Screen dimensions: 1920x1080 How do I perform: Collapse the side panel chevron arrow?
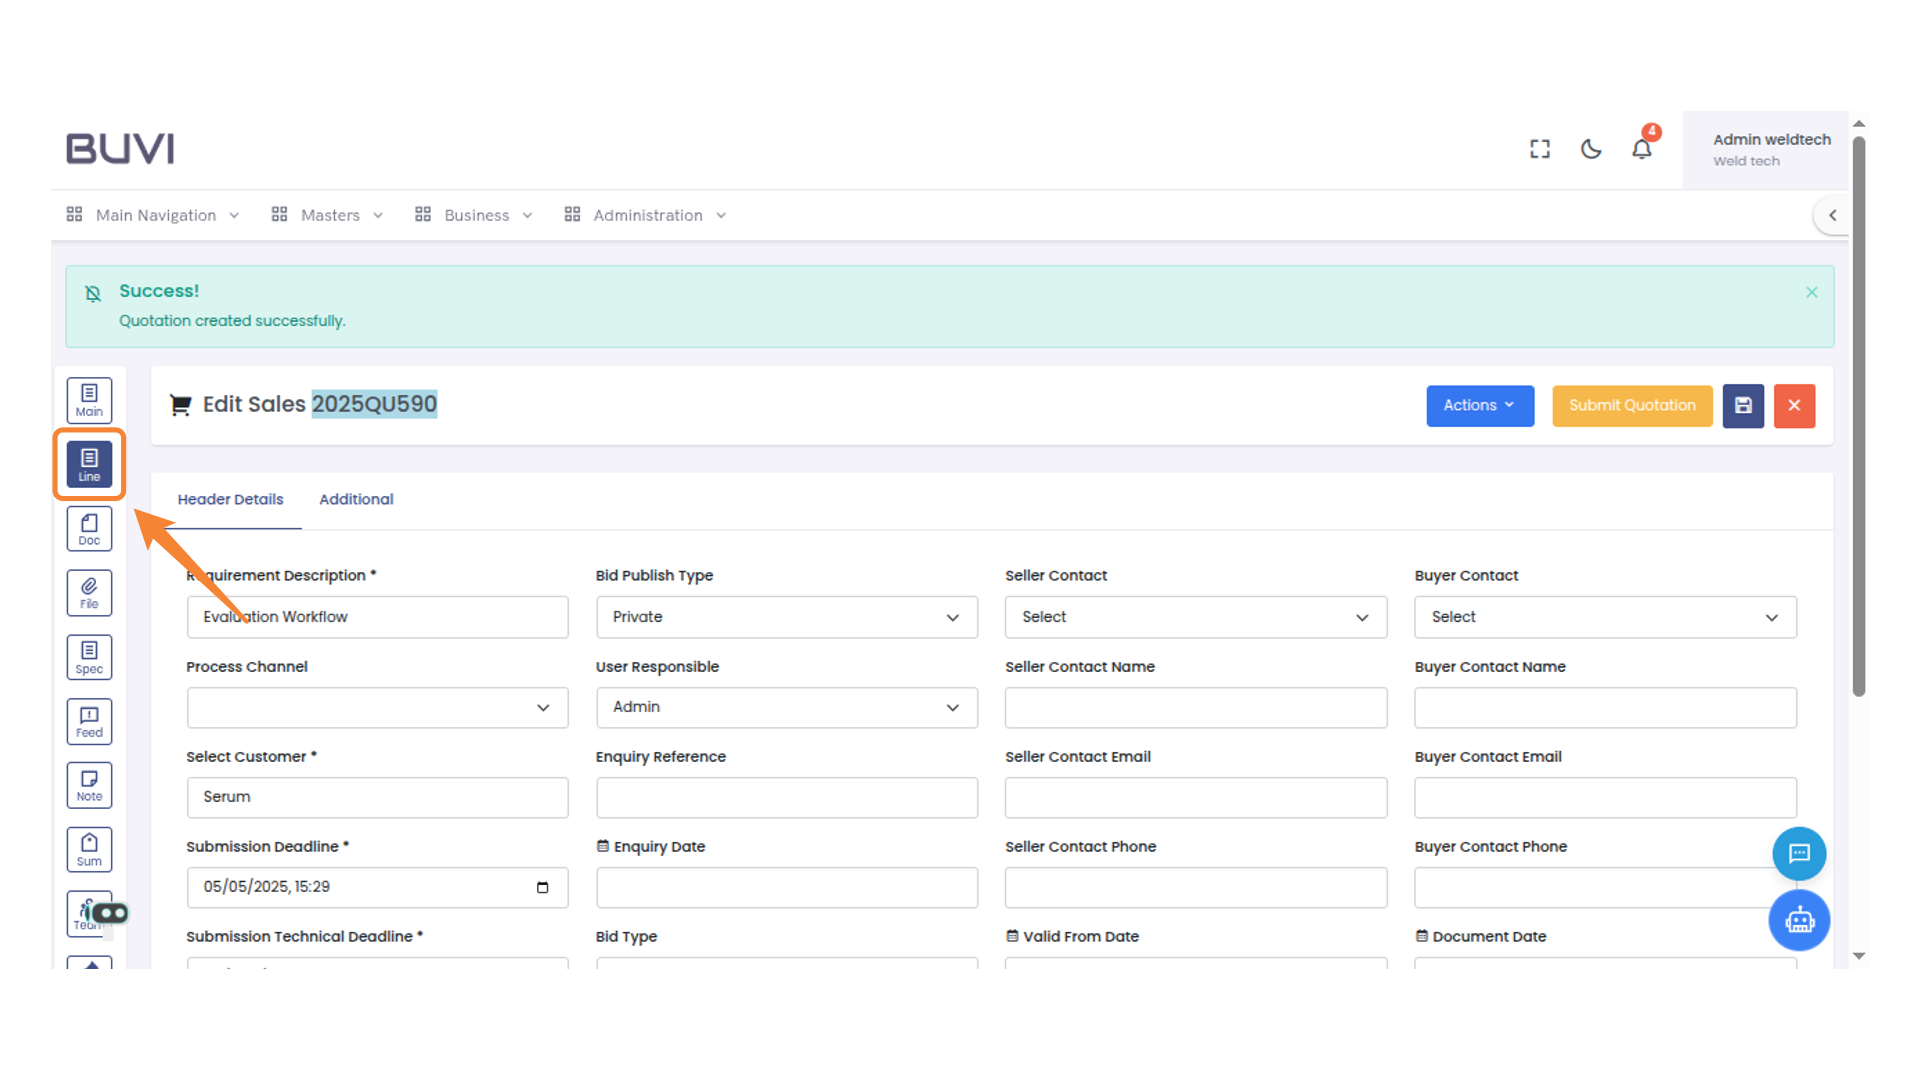1832,215
